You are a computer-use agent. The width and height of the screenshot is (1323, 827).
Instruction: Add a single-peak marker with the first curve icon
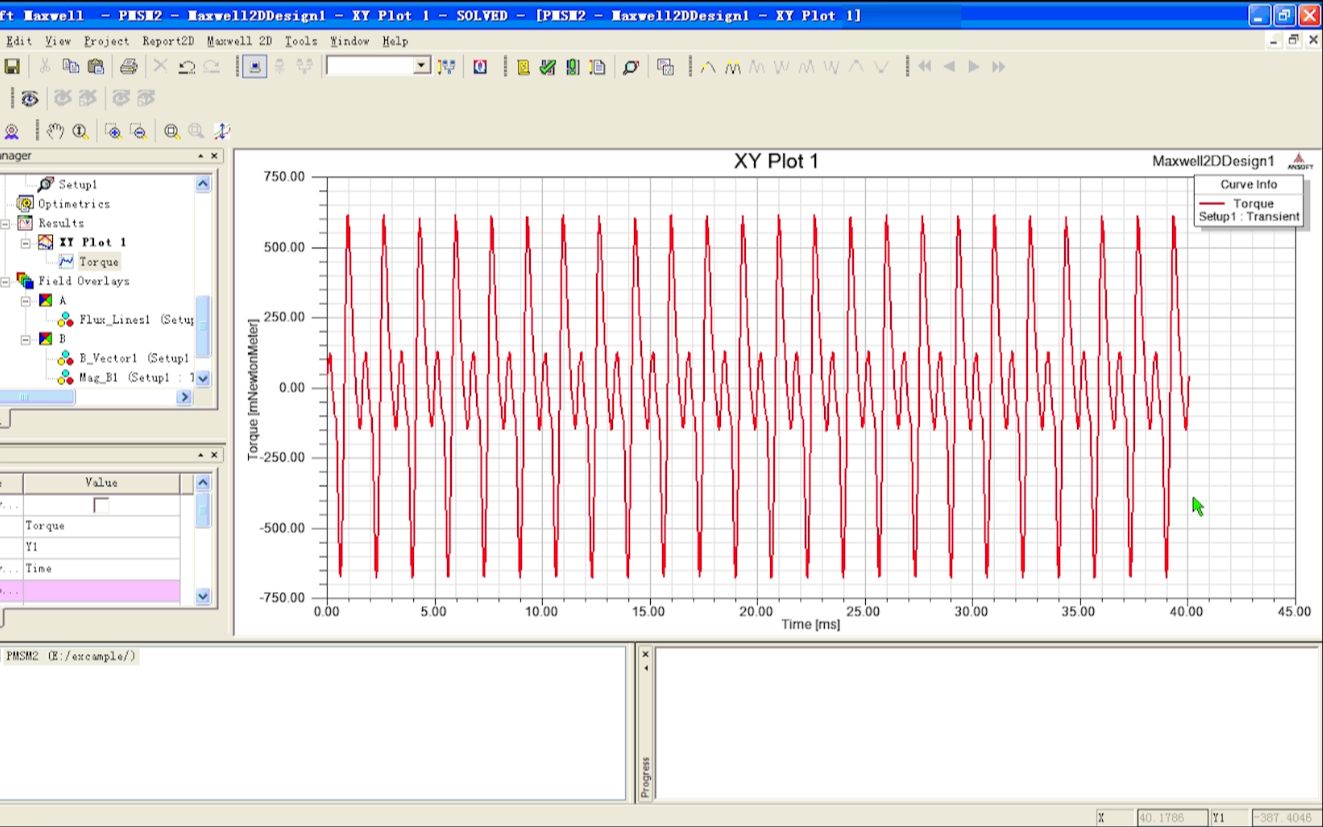[708, 67]
